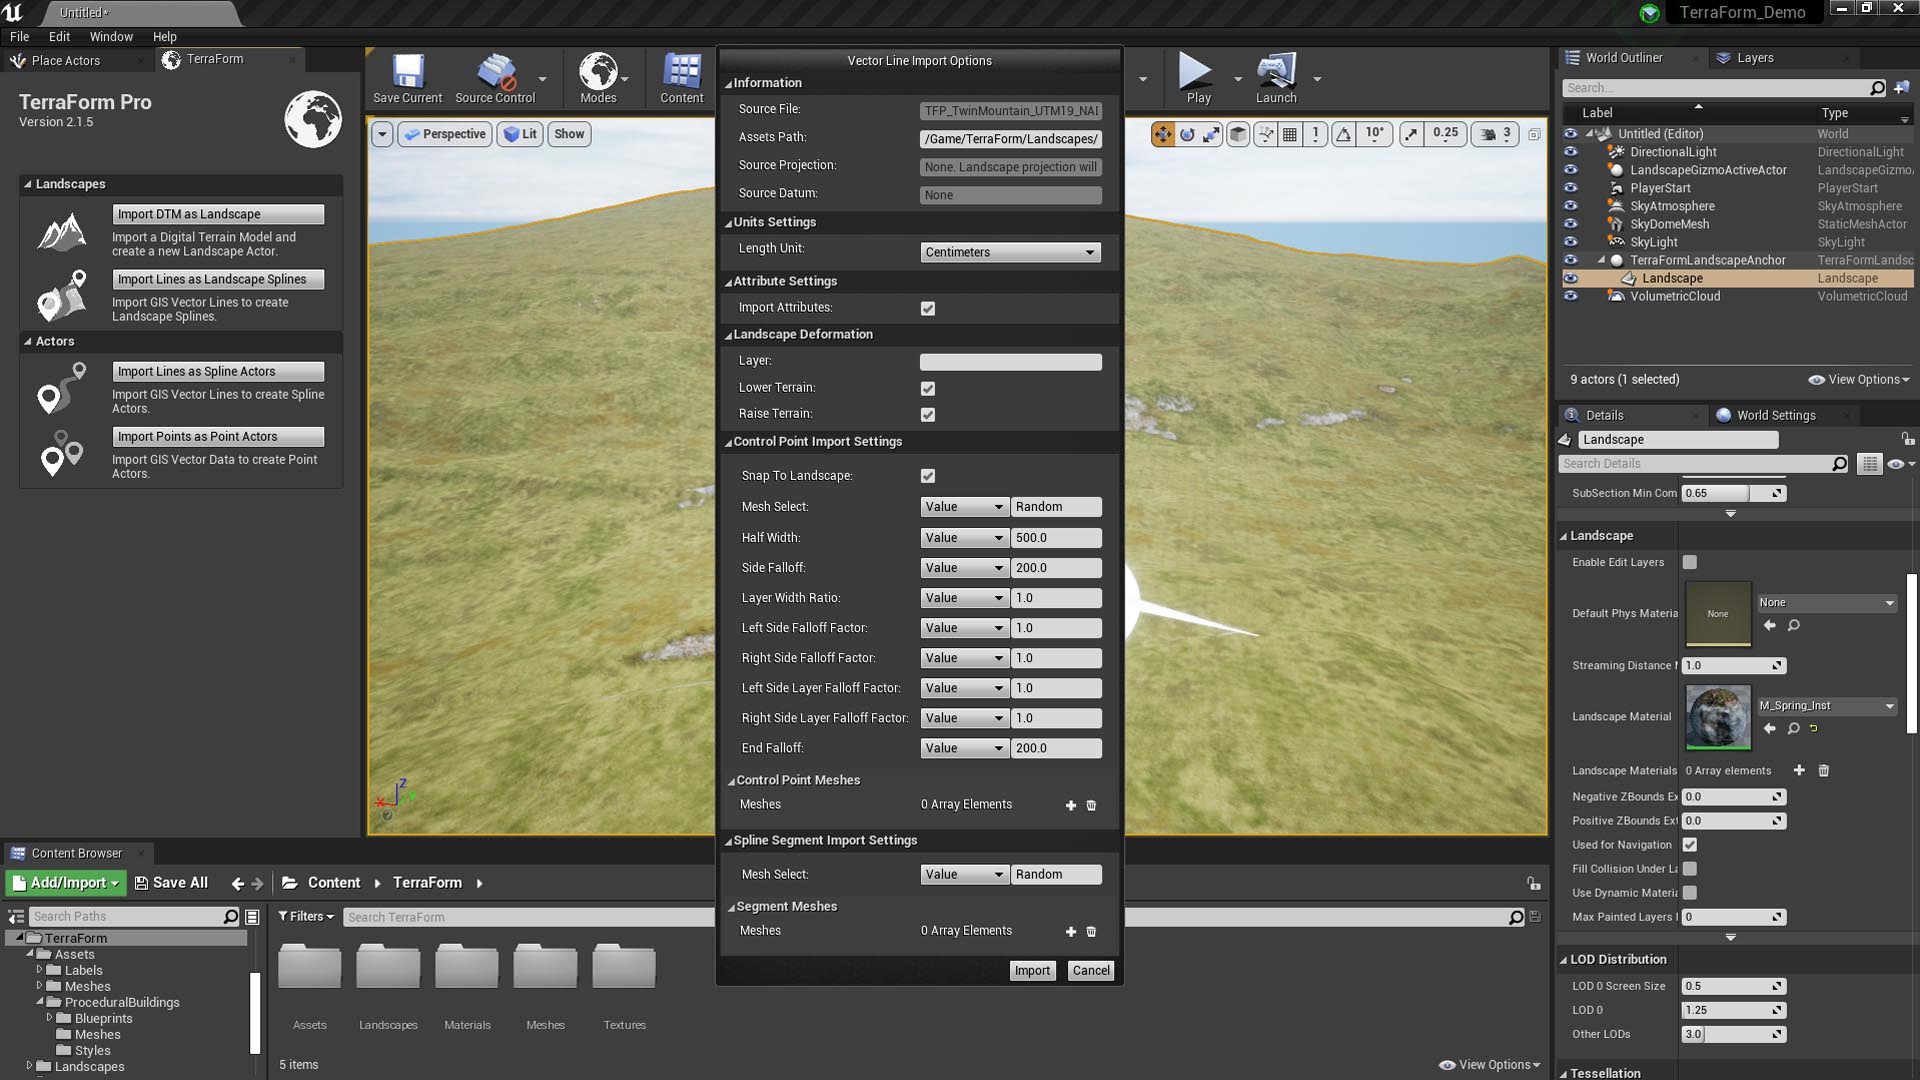Open the Landscape Material asset dropdown
This screenshot has height=1080, width=1920.
tap(1826, 706)
